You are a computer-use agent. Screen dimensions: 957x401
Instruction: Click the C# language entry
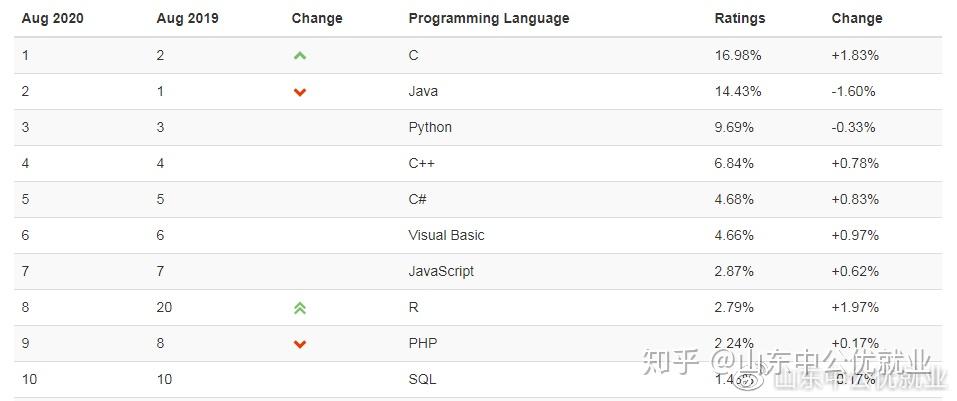click(x=418, y=199)
